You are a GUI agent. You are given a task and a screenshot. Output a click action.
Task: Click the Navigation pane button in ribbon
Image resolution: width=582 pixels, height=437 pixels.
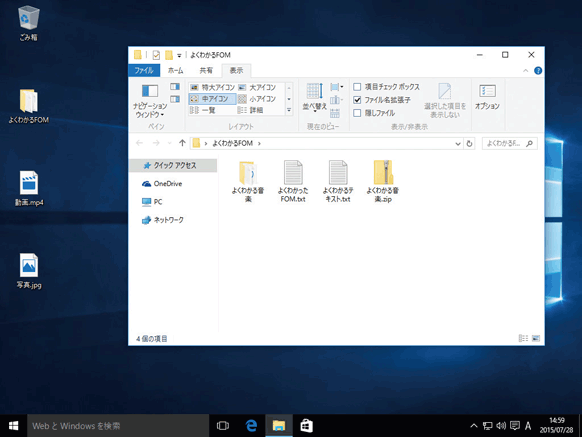(x=150, y=101)
